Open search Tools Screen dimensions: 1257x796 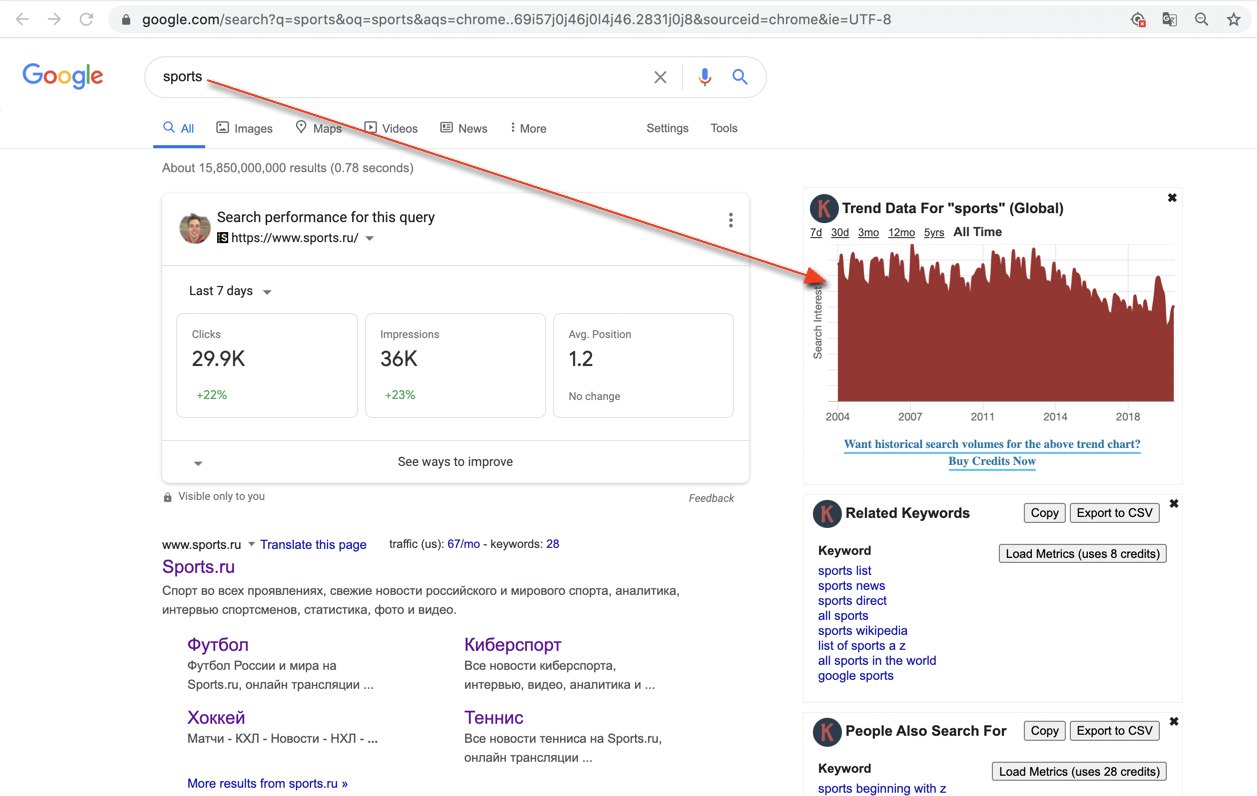(724, 128)
